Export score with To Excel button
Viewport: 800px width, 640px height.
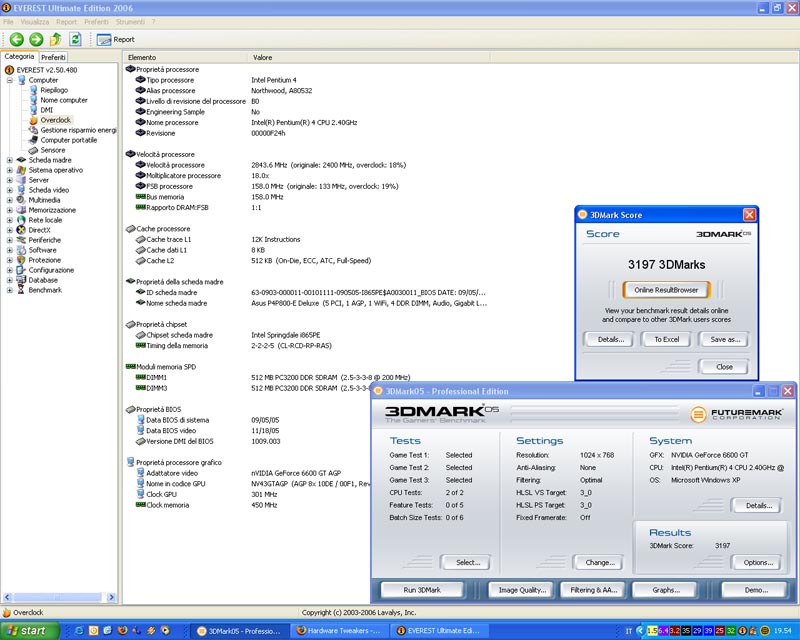pos(667,339)
